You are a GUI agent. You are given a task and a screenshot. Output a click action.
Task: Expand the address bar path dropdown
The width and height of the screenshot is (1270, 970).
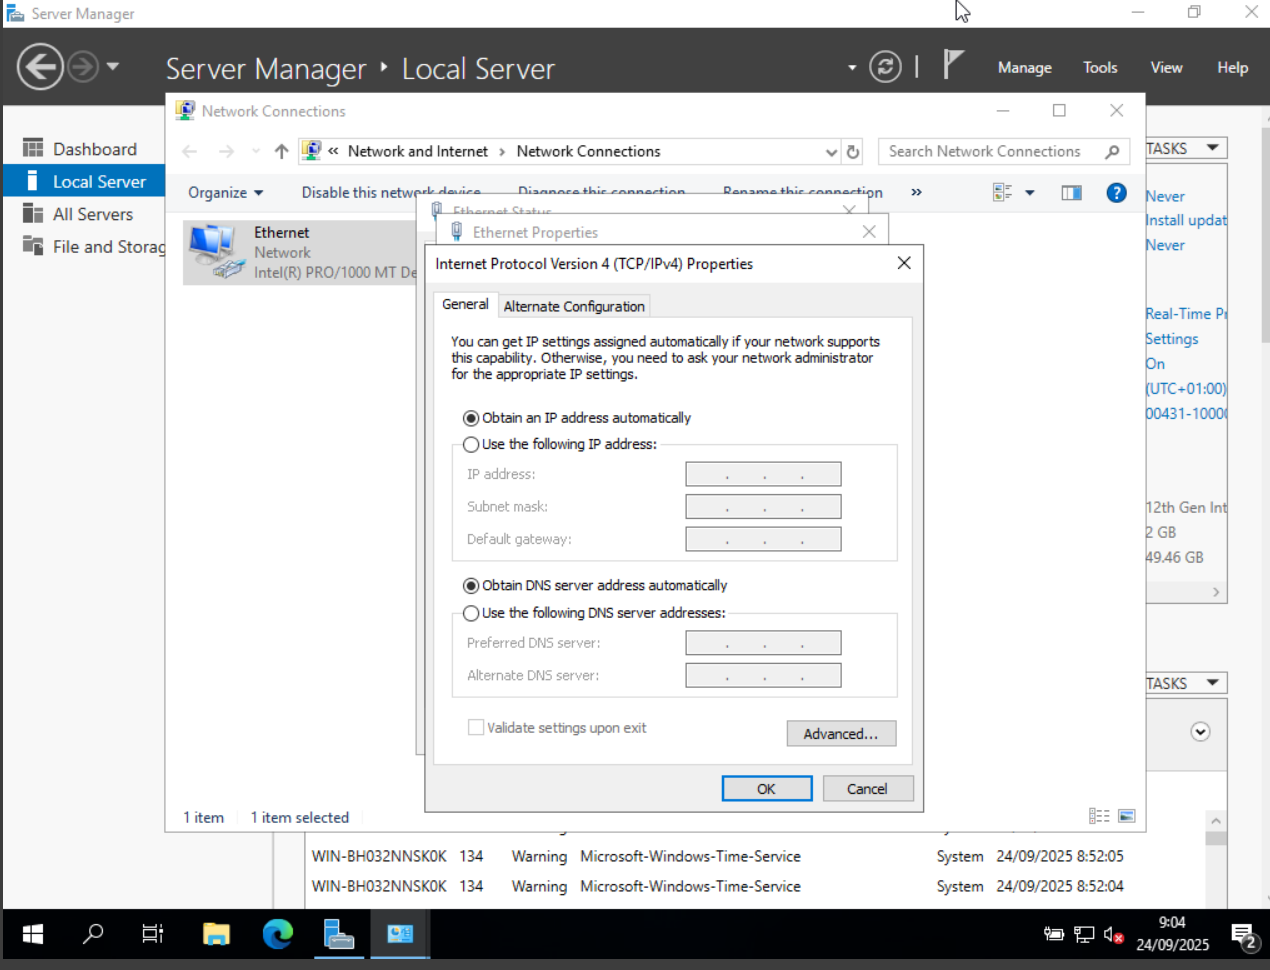click(830, 152)
